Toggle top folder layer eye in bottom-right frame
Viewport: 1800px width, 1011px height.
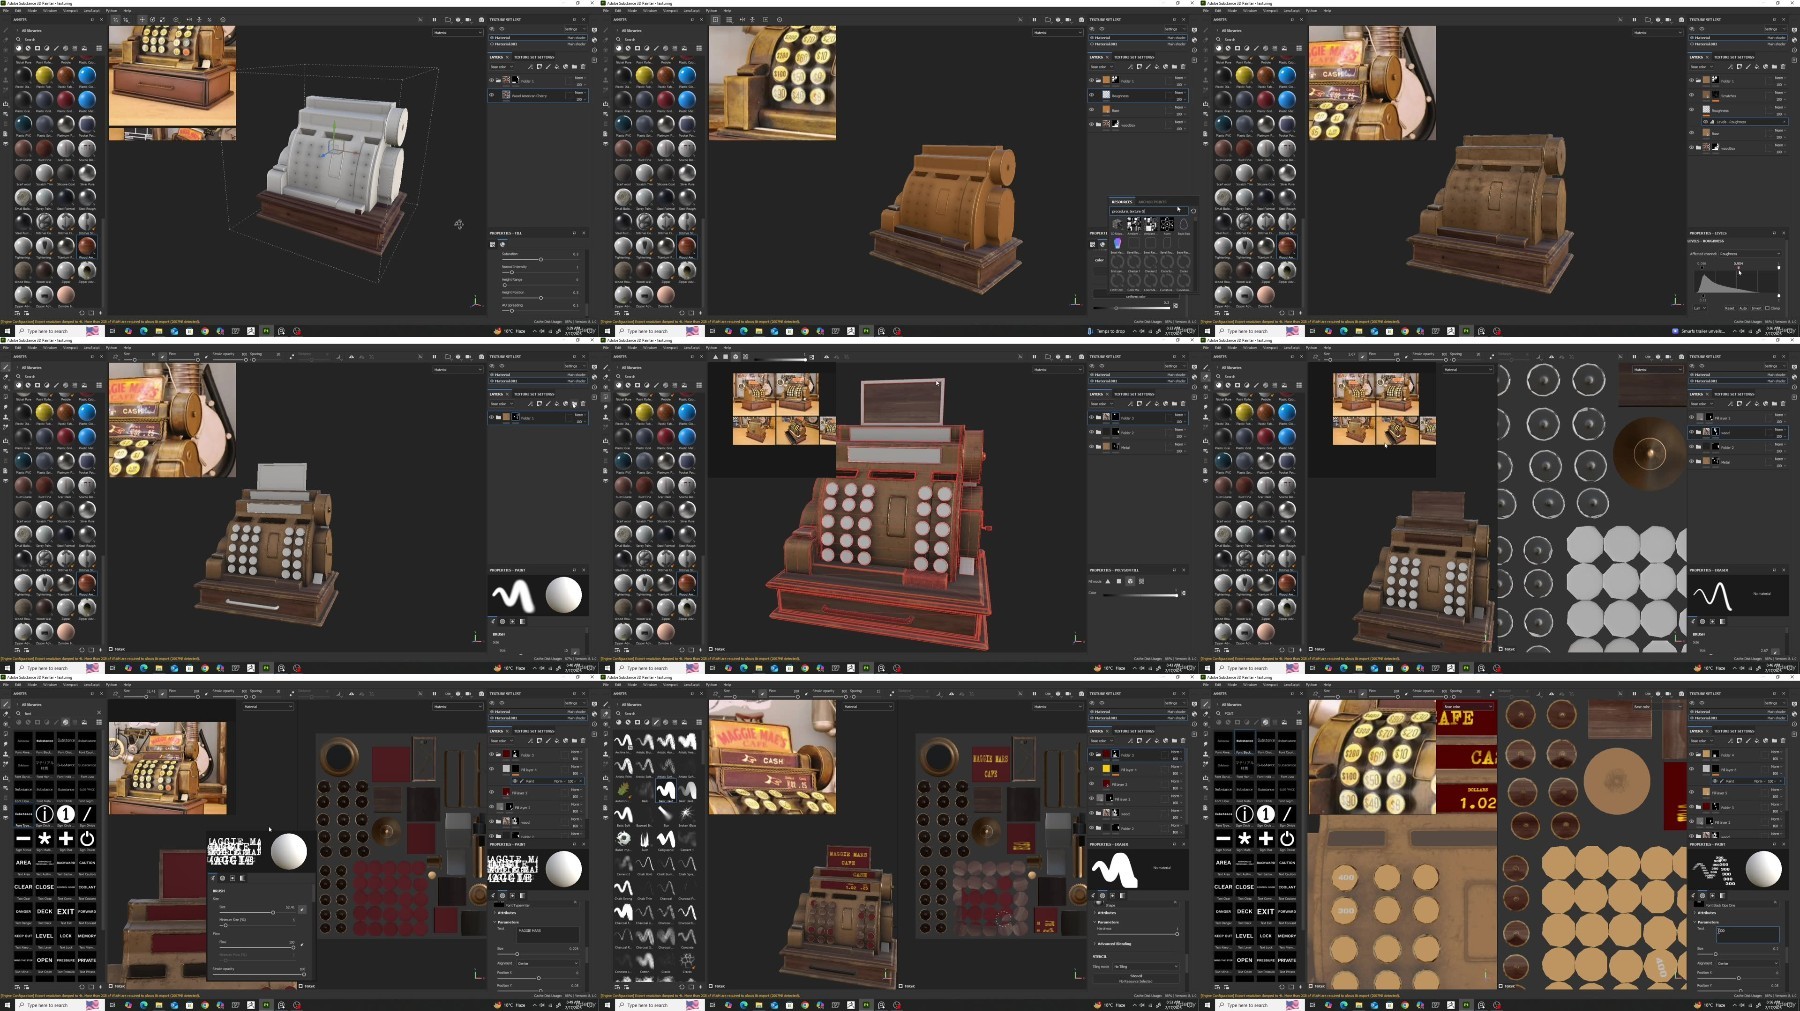click(1691, 754)
